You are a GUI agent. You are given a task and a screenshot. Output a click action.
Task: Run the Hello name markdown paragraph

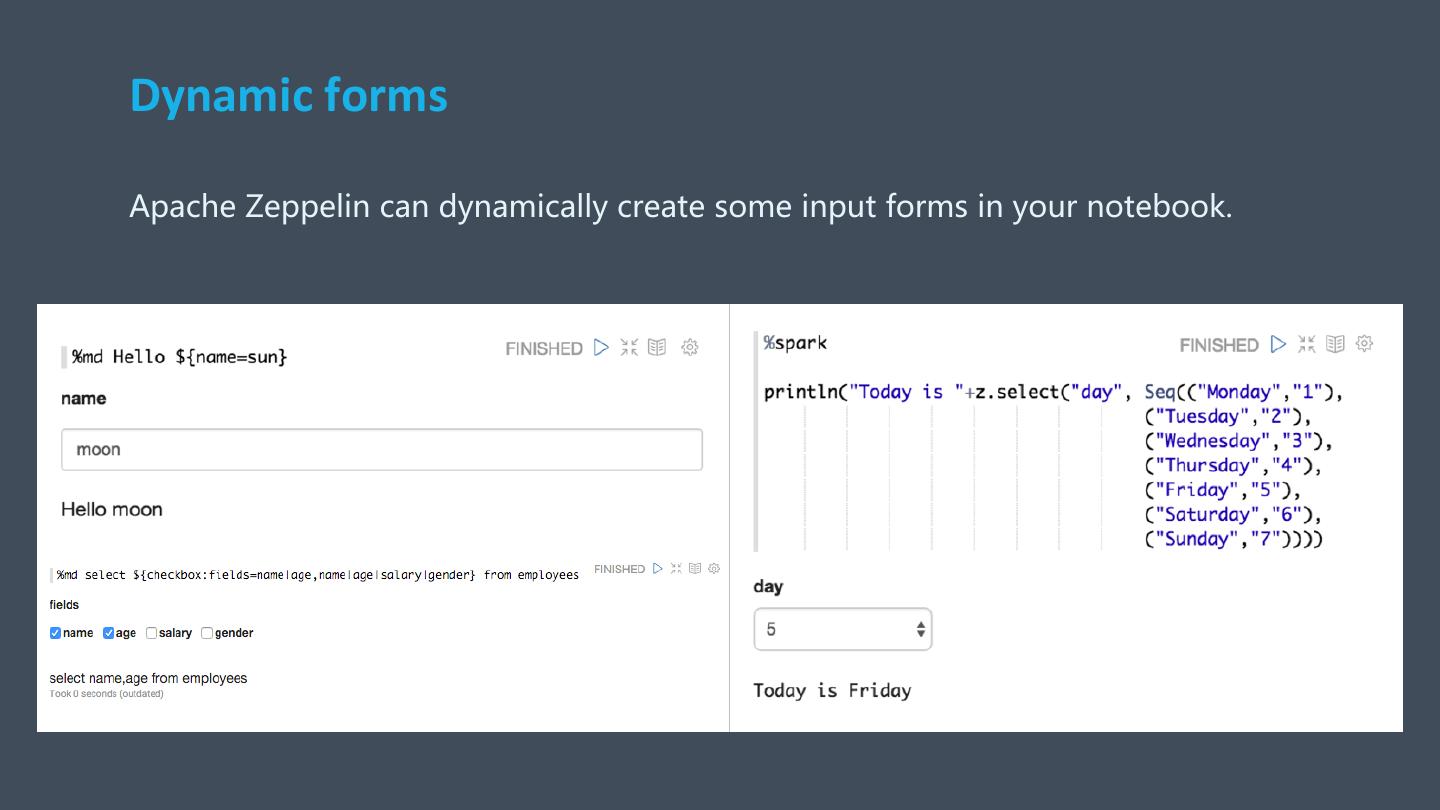pos(601,348)
